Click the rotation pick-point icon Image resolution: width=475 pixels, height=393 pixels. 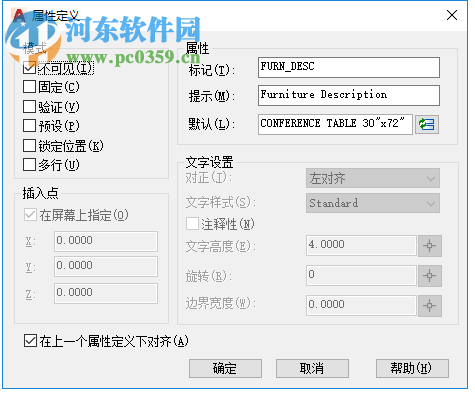[430, 276]
